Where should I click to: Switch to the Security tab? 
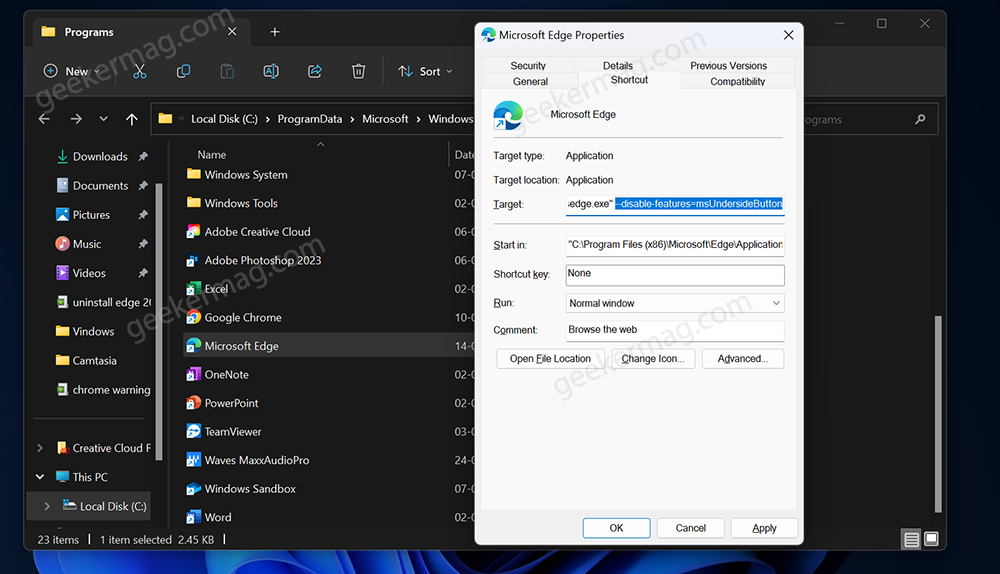528,65
